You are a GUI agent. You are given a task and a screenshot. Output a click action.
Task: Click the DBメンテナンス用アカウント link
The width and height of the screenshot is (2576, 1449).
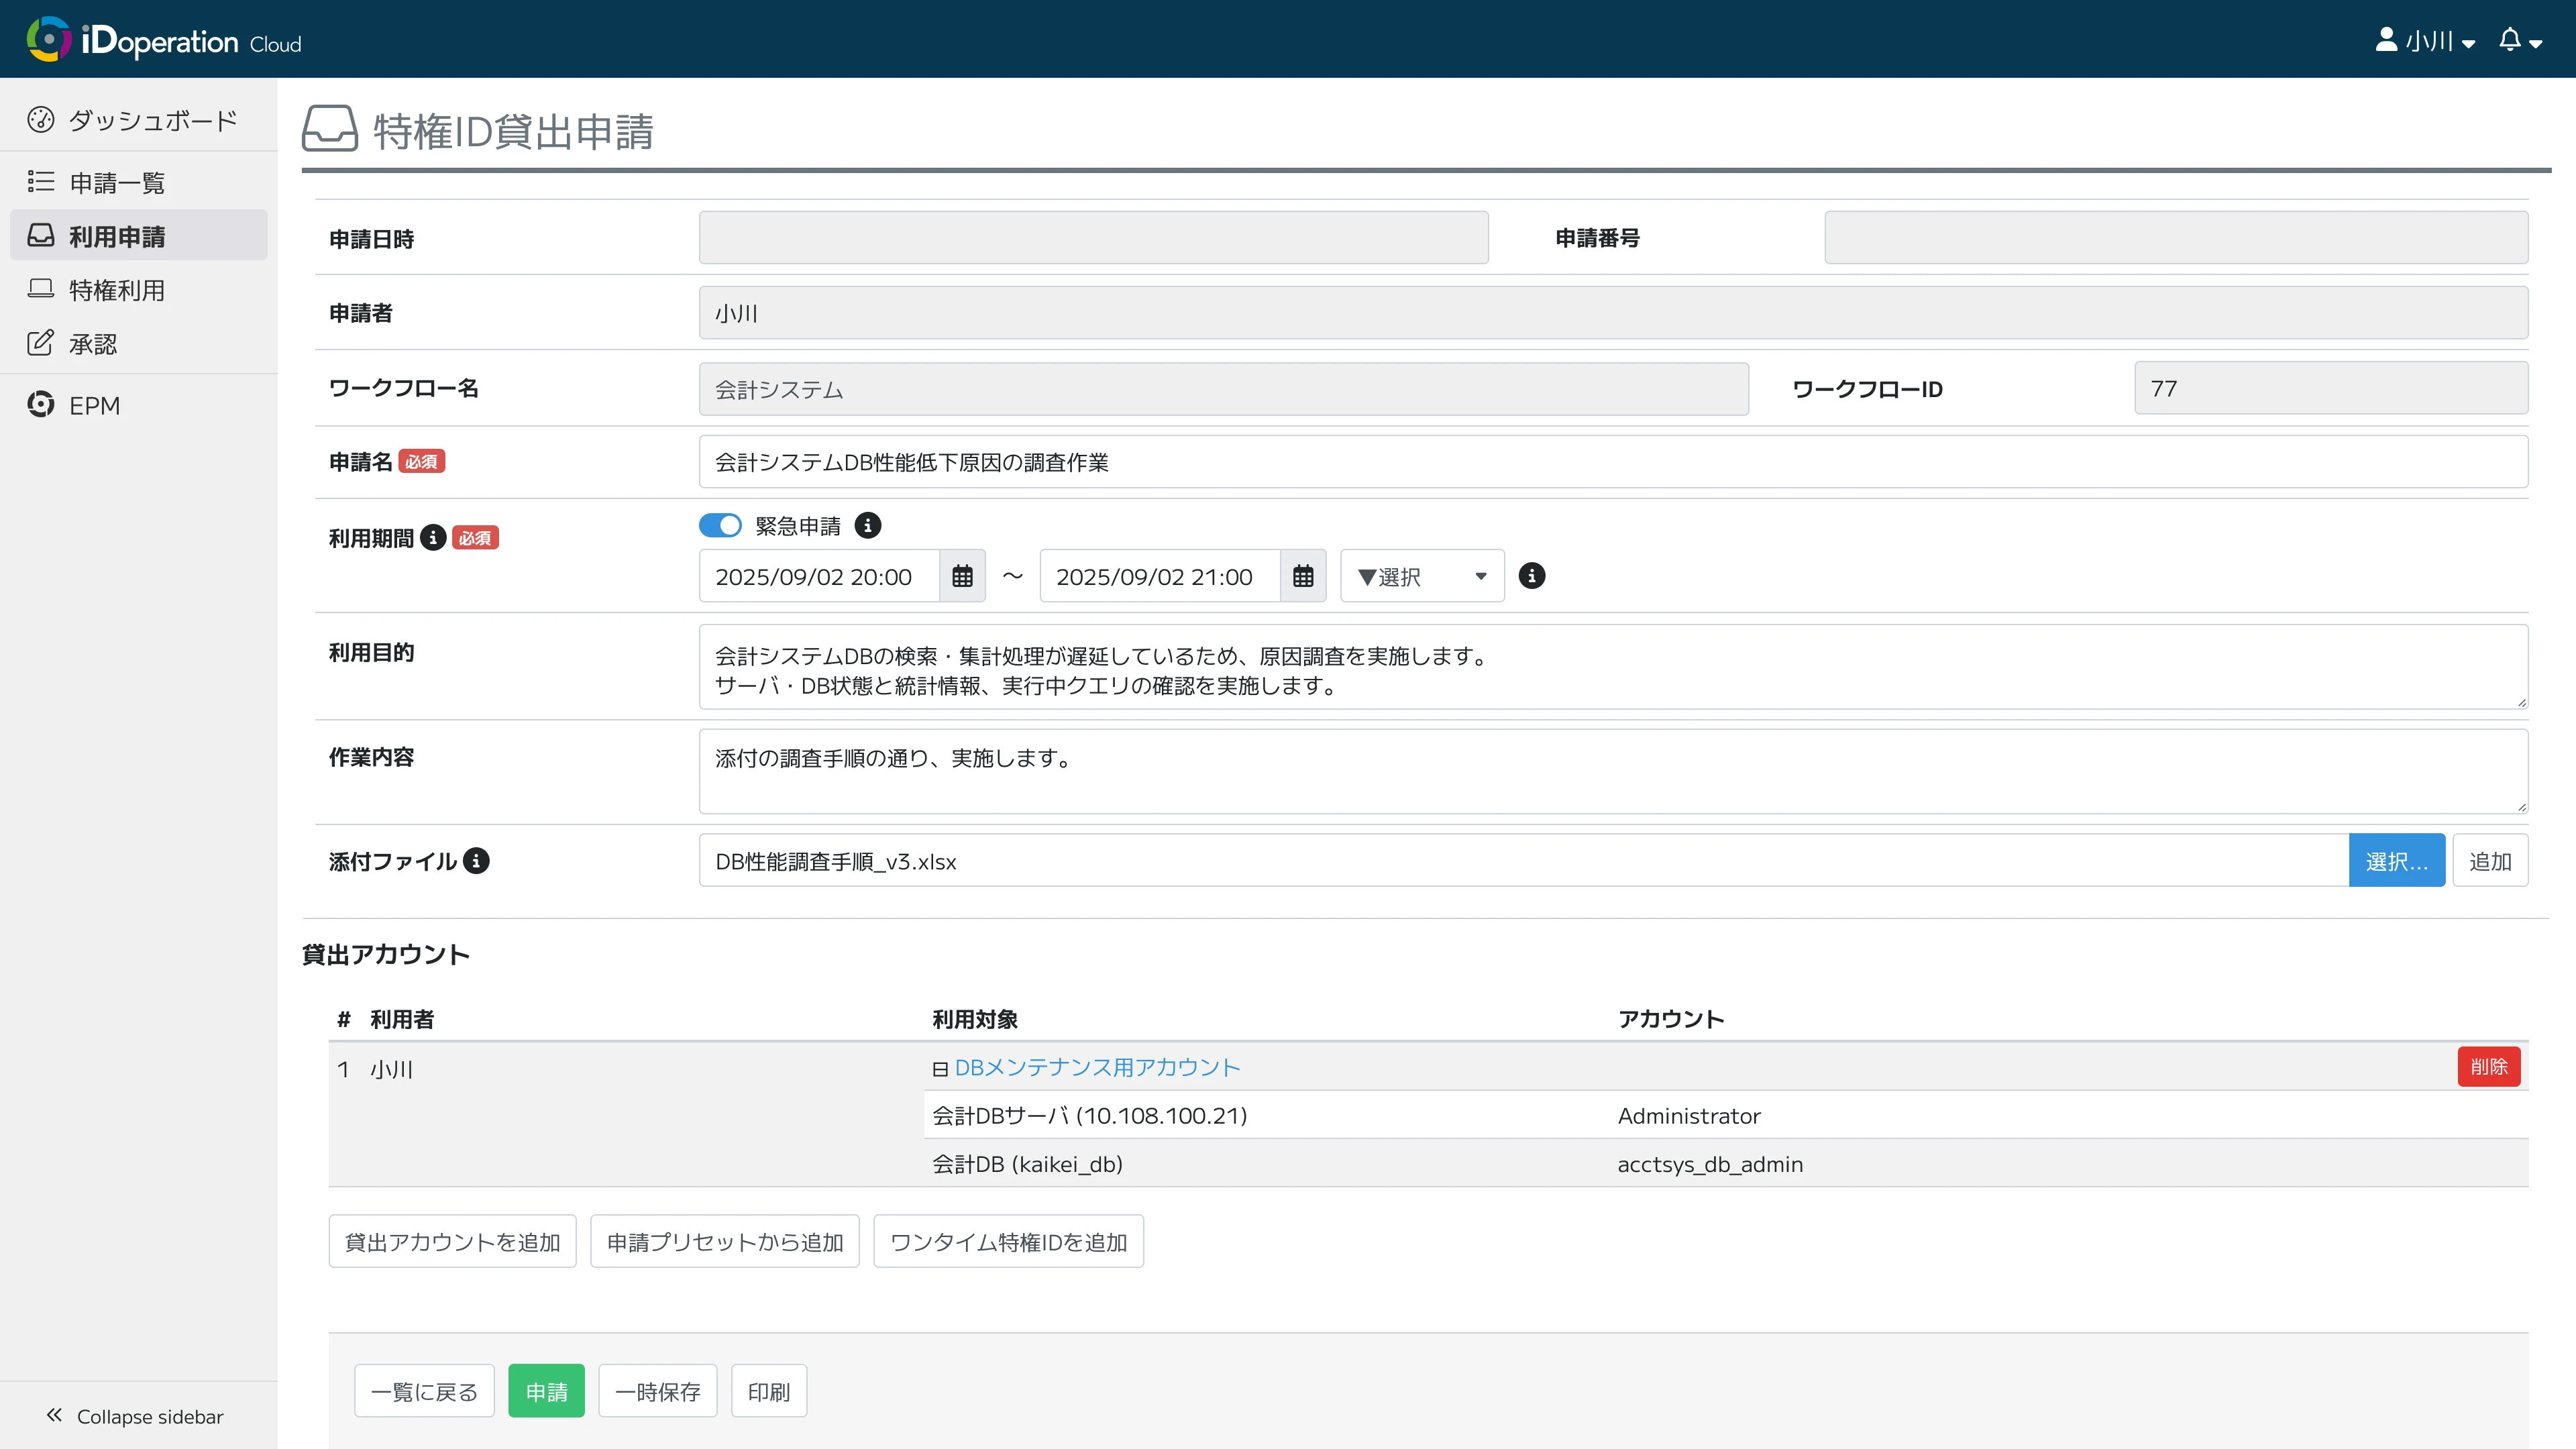pos(1097,1067)
